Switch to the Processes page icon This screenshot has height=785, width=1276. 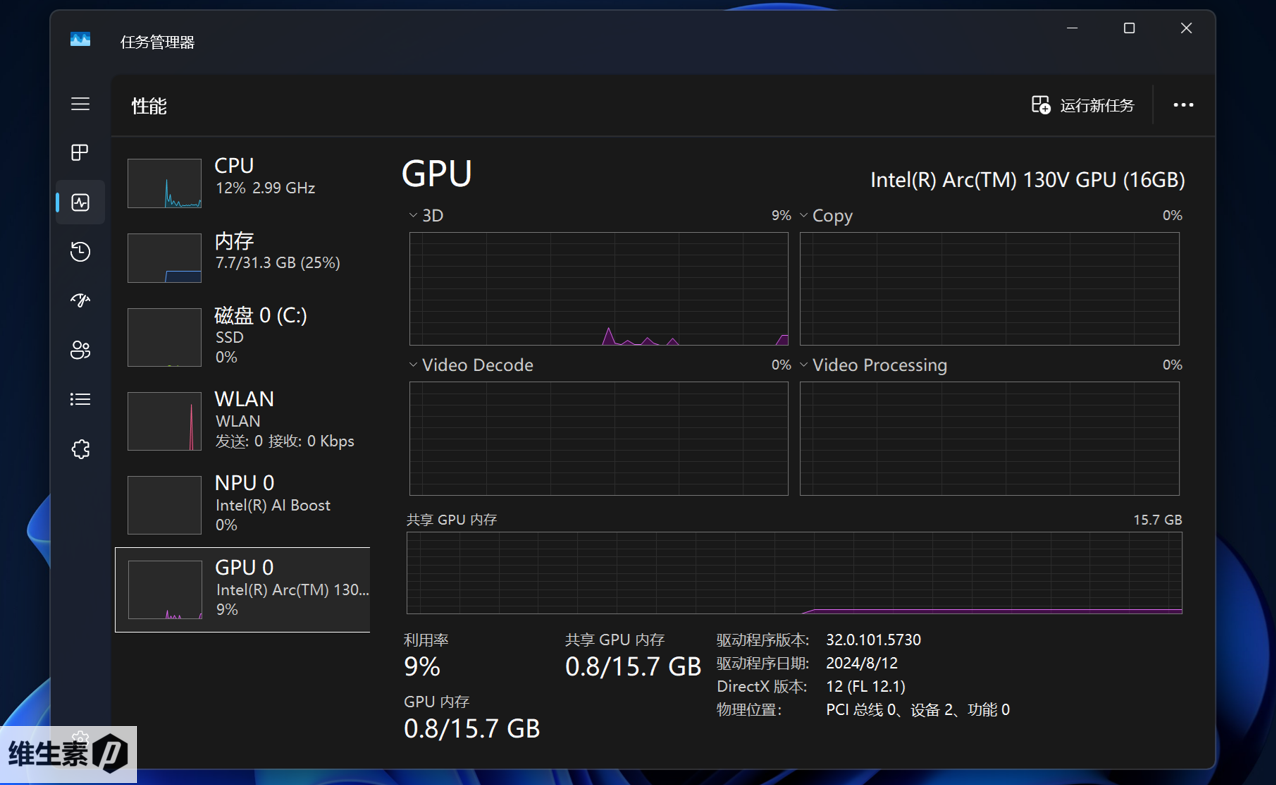point(80,153)
